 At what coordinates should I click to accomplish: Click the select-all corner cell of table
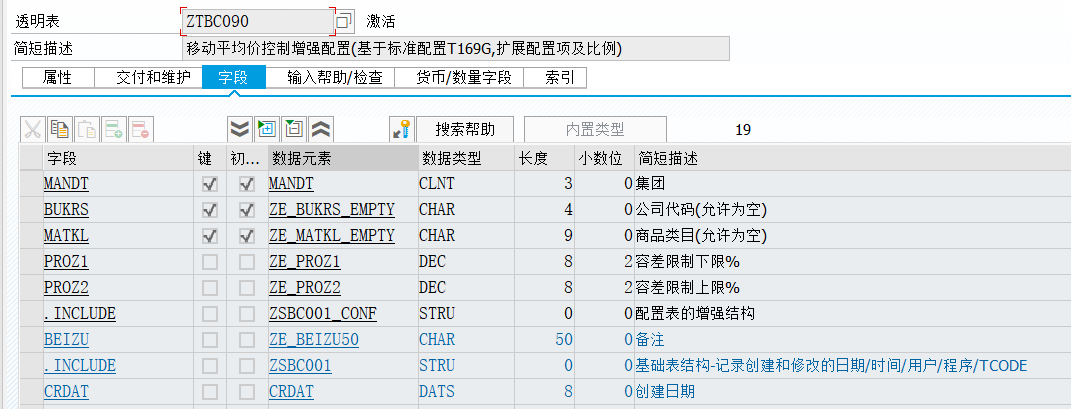(x=31, y=158)
